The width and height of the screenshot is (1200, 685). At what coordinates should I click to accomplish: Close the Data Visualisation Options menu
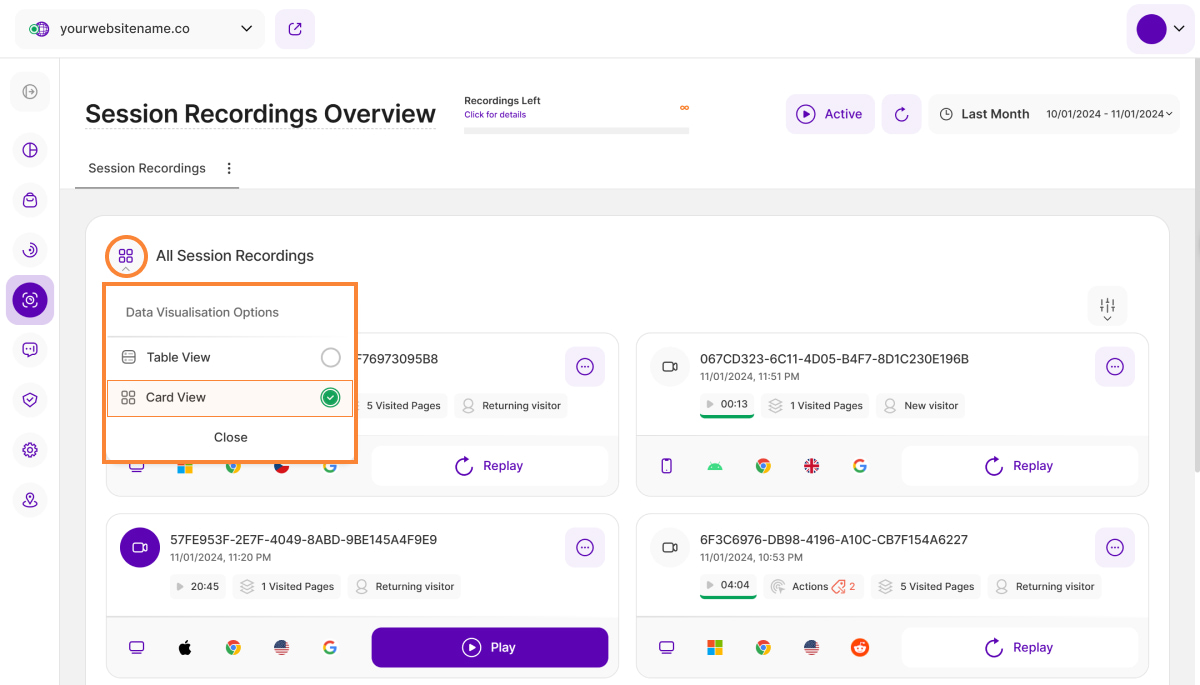[230, 437]
